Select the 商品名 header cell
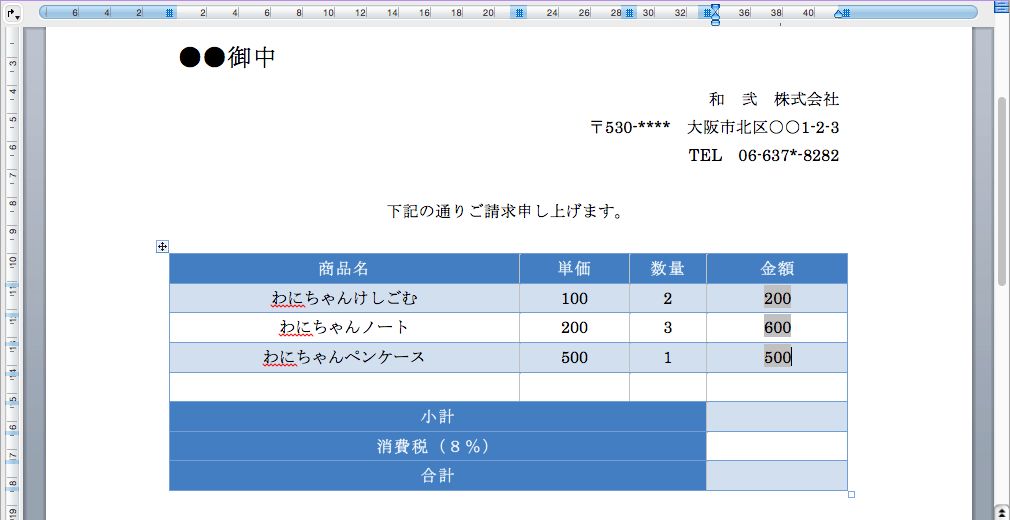1010x520 pixels. coord(344,269)
